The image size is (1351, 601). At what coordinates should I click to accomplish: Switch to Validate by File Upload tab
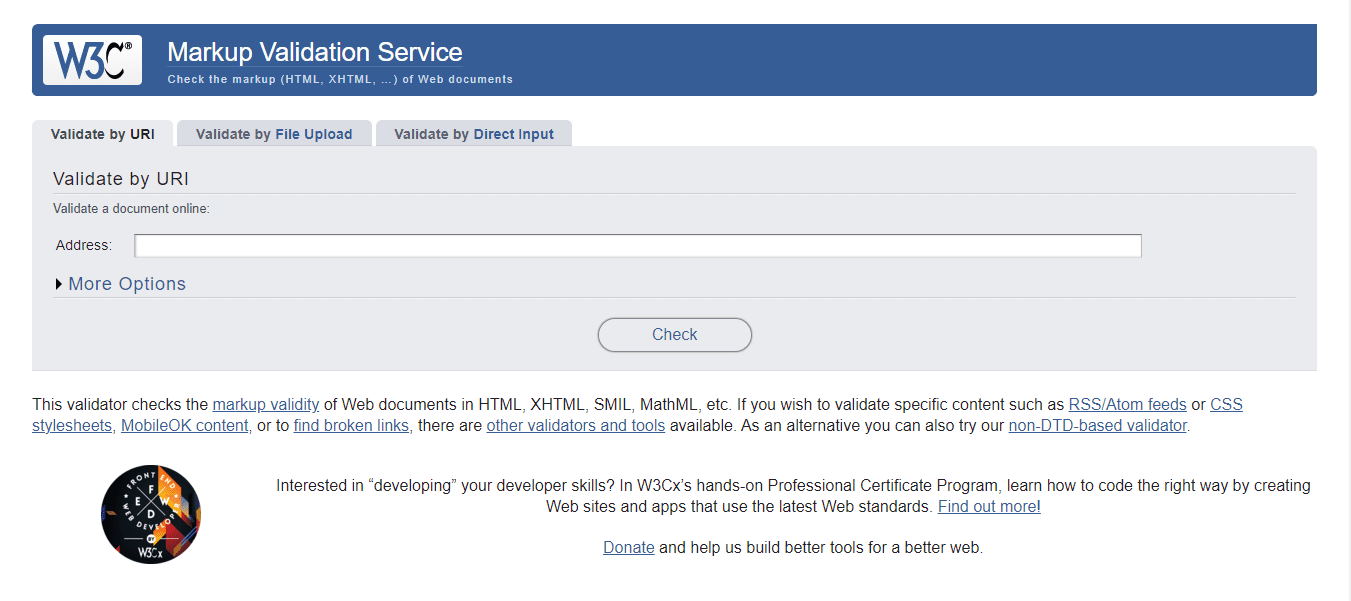274,134
